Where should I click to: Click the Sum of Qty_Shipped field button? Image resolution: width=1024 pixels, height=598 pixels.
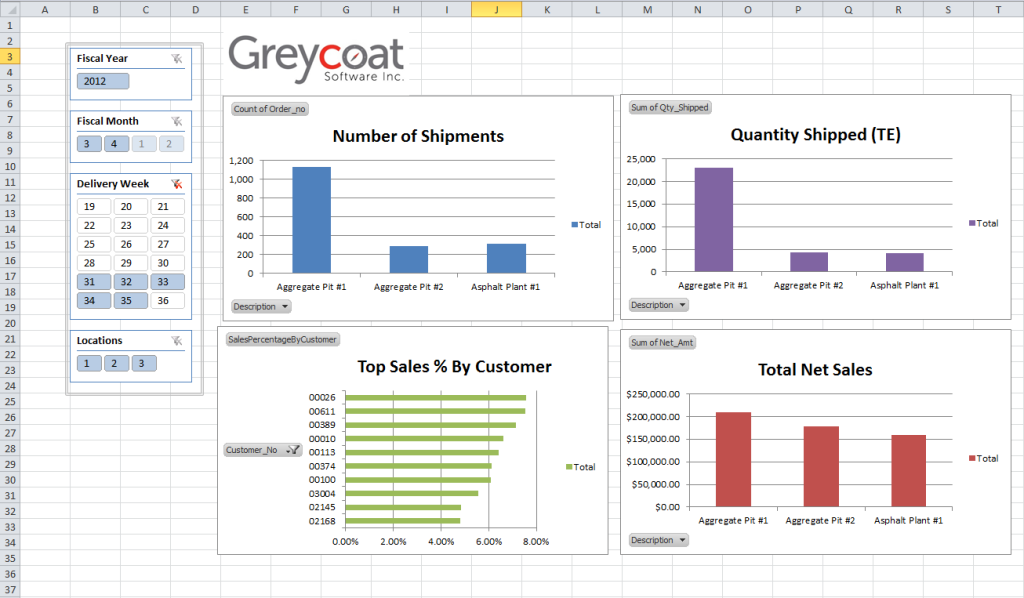(668, 108)
